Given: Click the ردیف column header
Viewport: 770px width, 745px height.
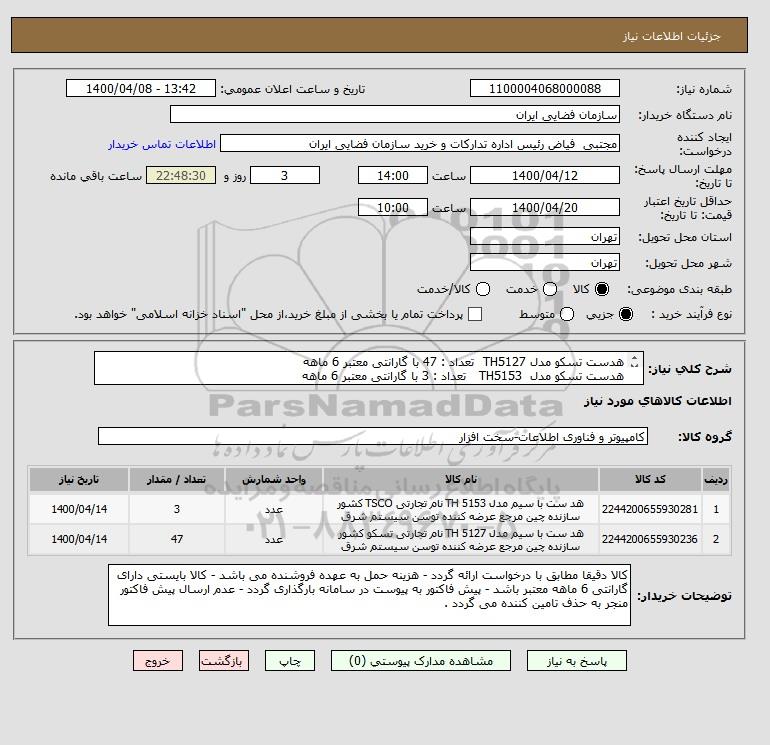Looking at the screenshot, I should tap(716, 479).
